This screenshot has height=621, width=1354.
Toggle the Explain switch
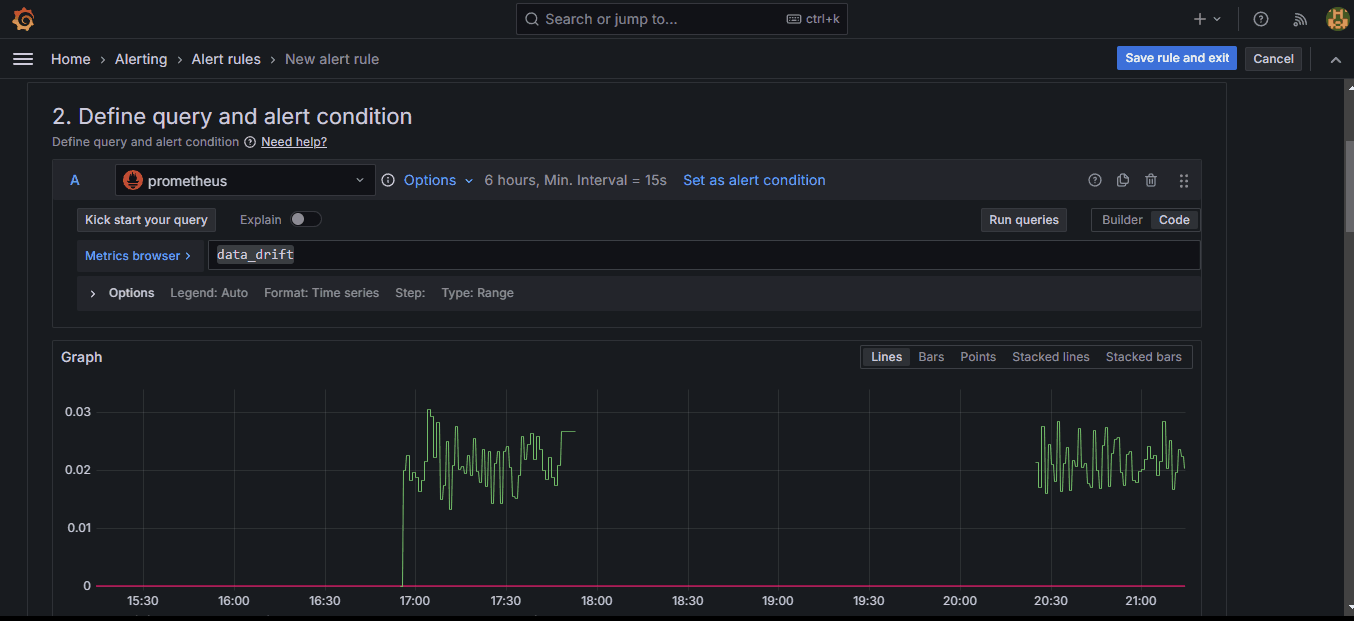[x=306, y=219]
